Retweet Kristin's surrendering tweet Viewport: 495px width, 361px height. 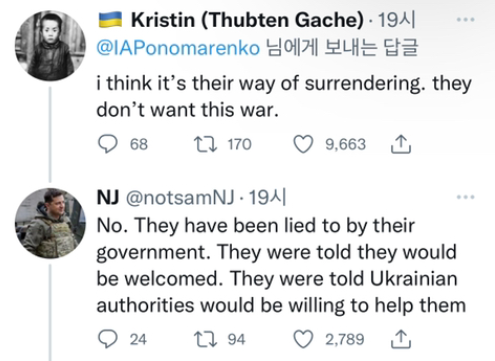pos(206,144)
